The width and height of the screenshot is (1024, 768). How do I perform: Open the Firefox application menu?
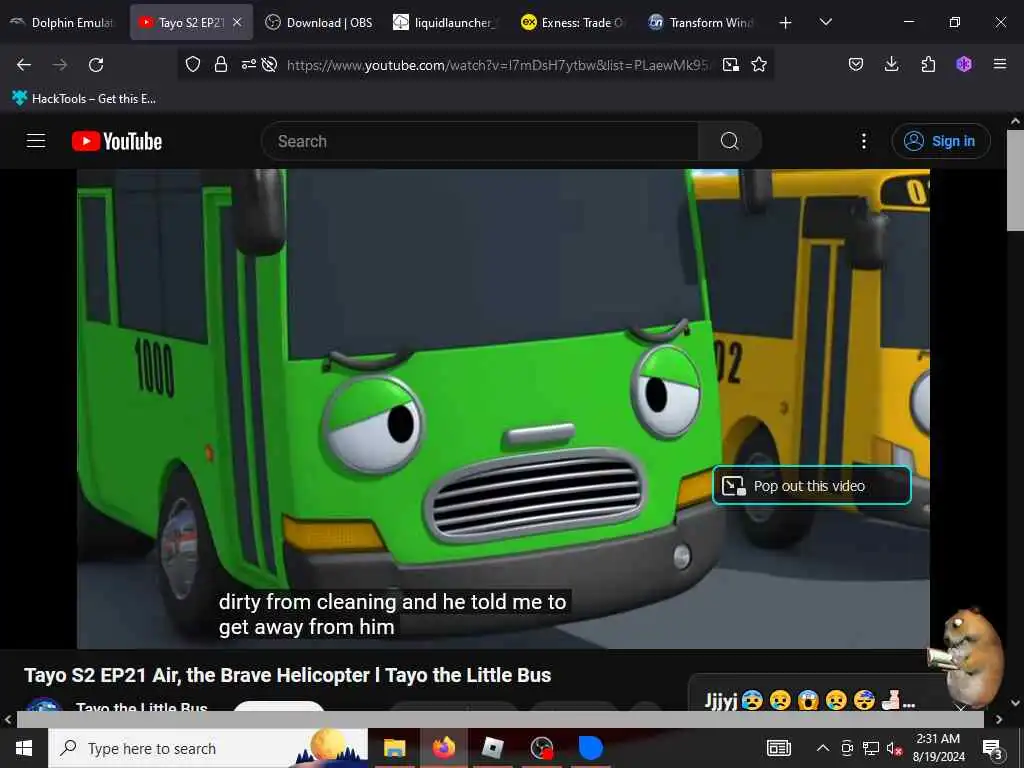[x=1000, y=64]
